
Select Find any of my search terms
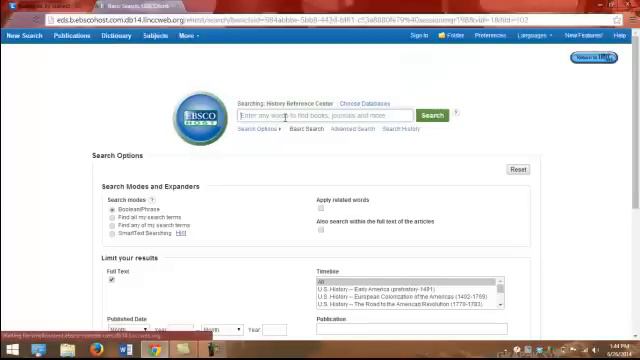112,225
